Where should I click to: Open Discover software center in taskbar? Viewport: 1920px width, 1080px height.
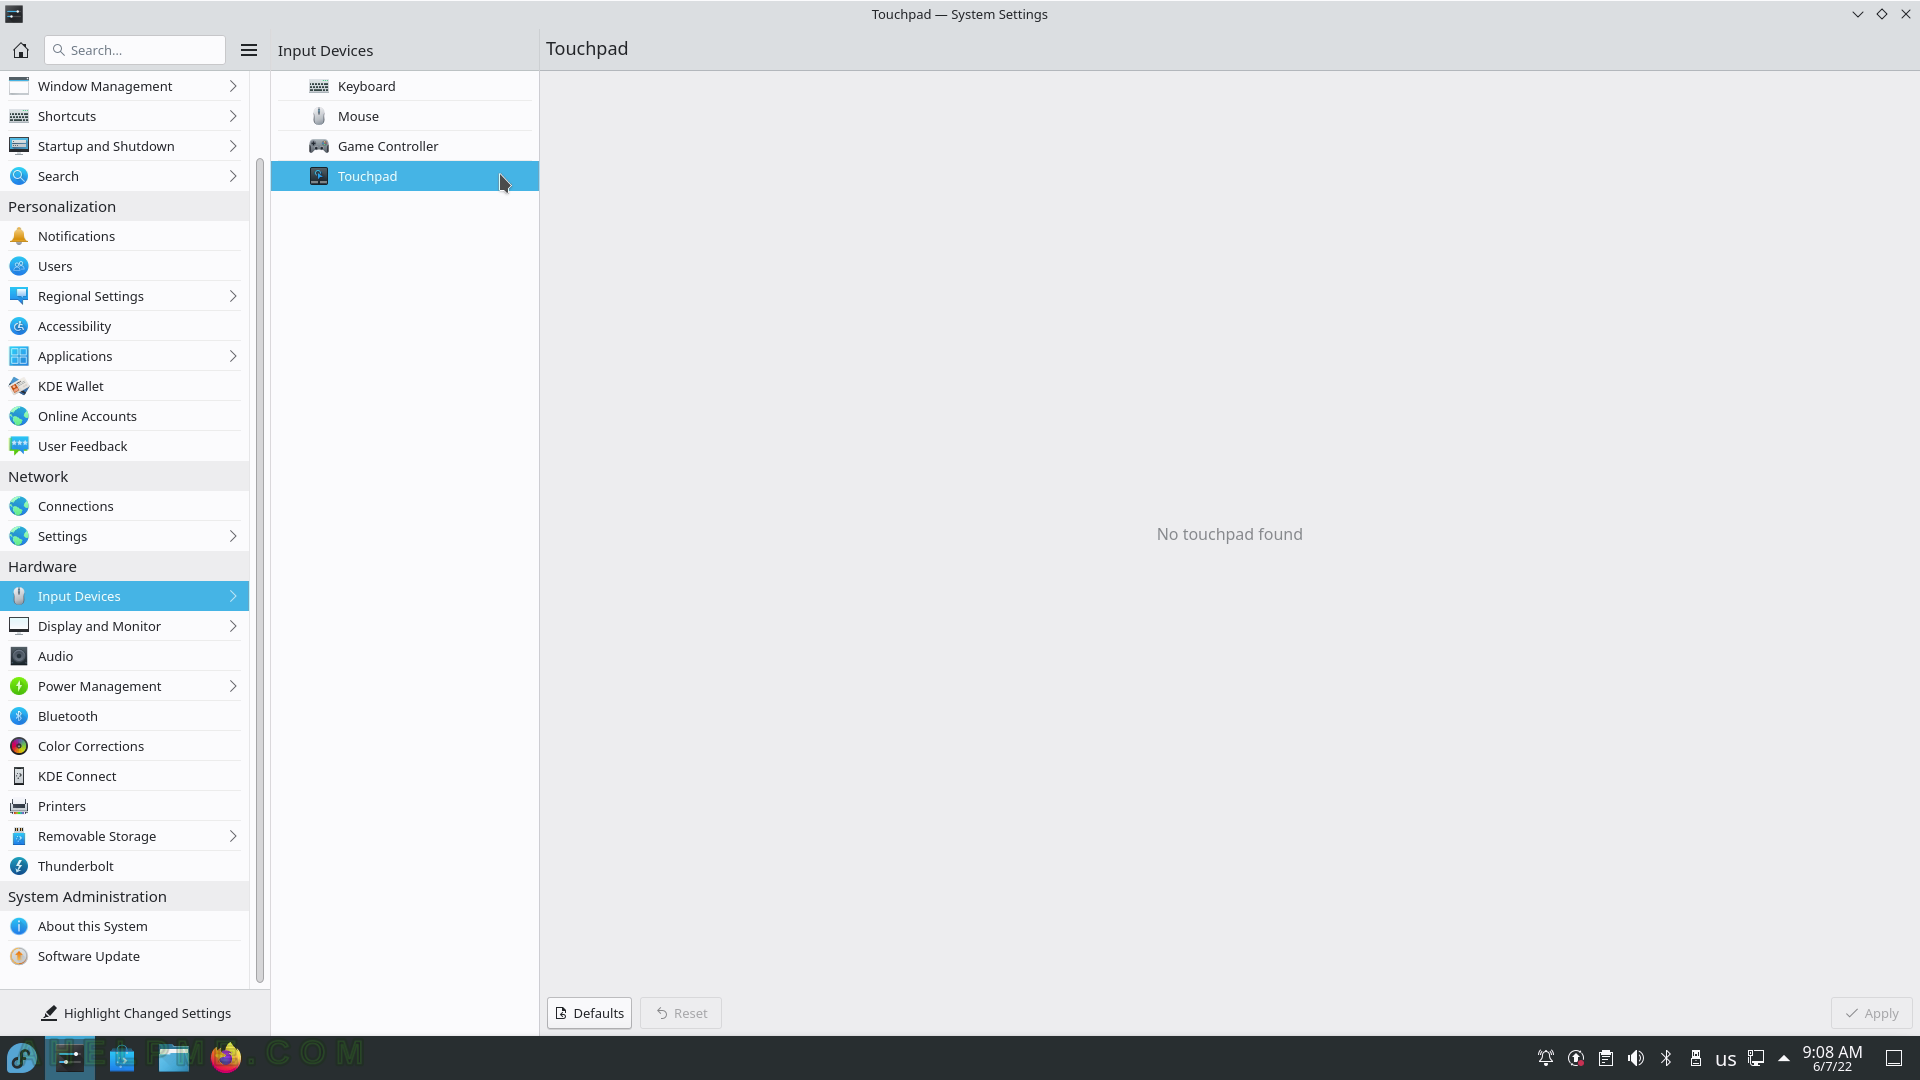coord(122,1058)
